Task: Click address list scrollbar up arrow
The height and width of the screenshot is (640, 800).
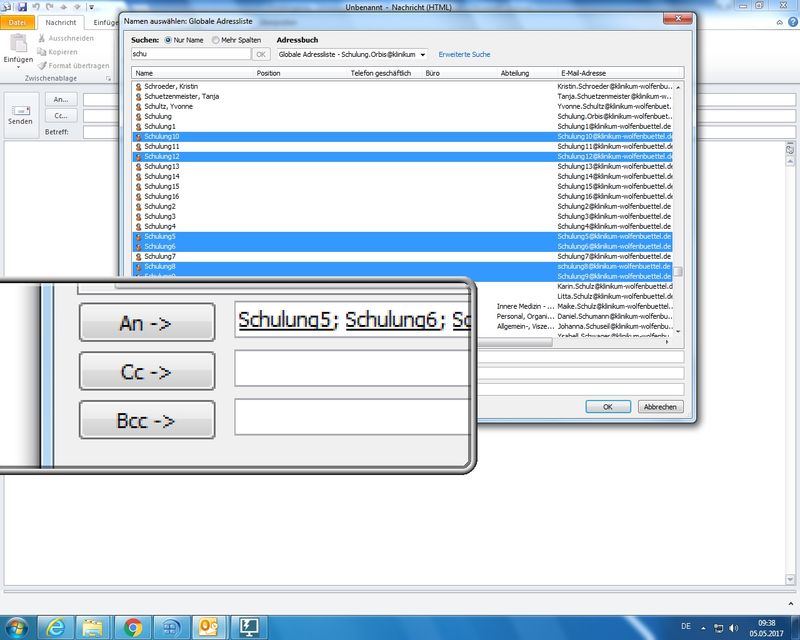Action: tap(678, 88)
